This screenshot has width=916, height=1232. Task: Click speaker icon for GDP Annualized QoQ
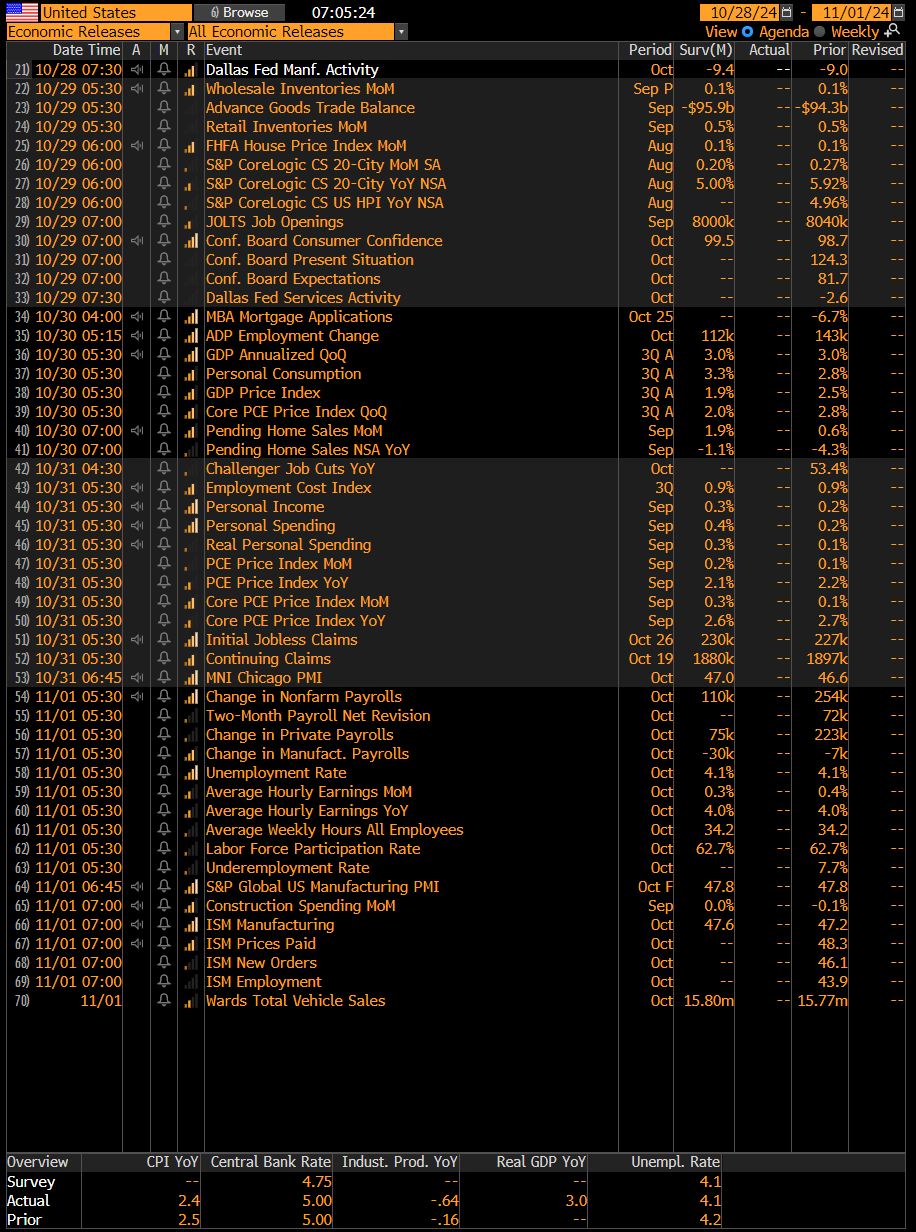137,355
